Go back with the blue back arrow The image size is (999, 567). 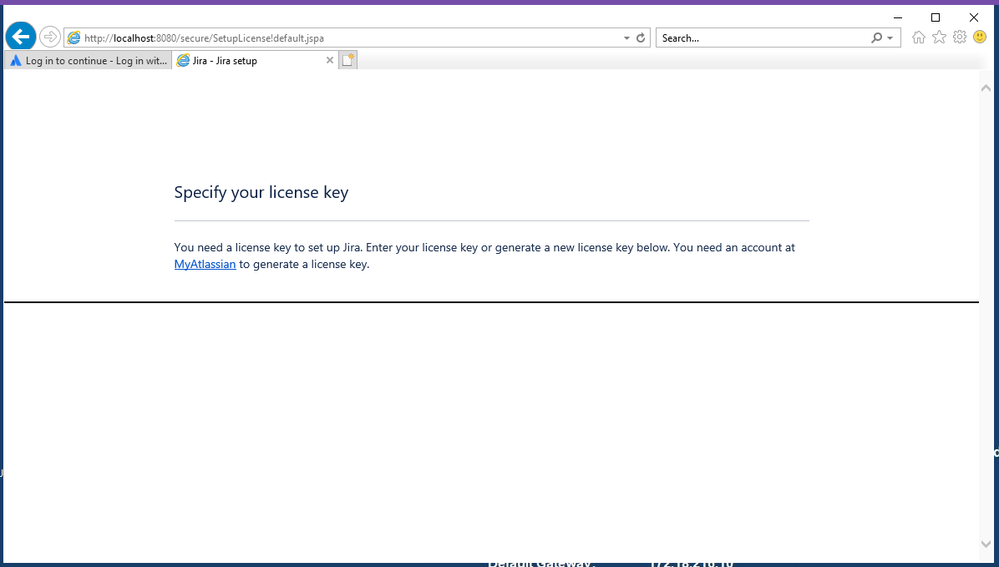pos(21,37)
